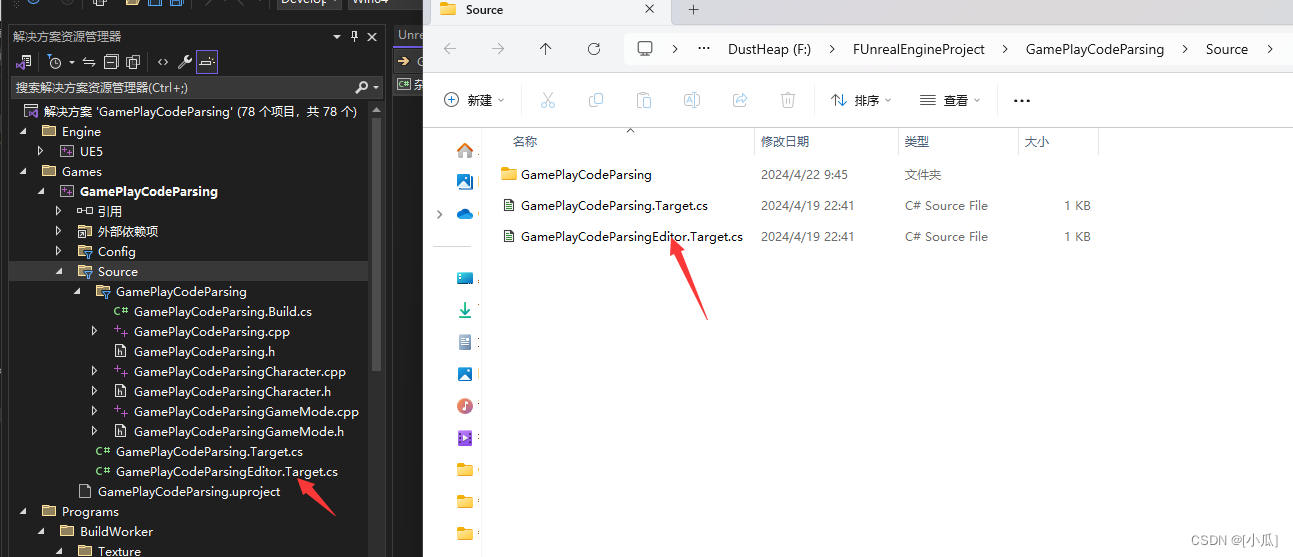1293x557 pixels.
Task: Select GamePlayCodeParsingEditor.Target.cs in File Explorer list
Action: tap(631, 236)
